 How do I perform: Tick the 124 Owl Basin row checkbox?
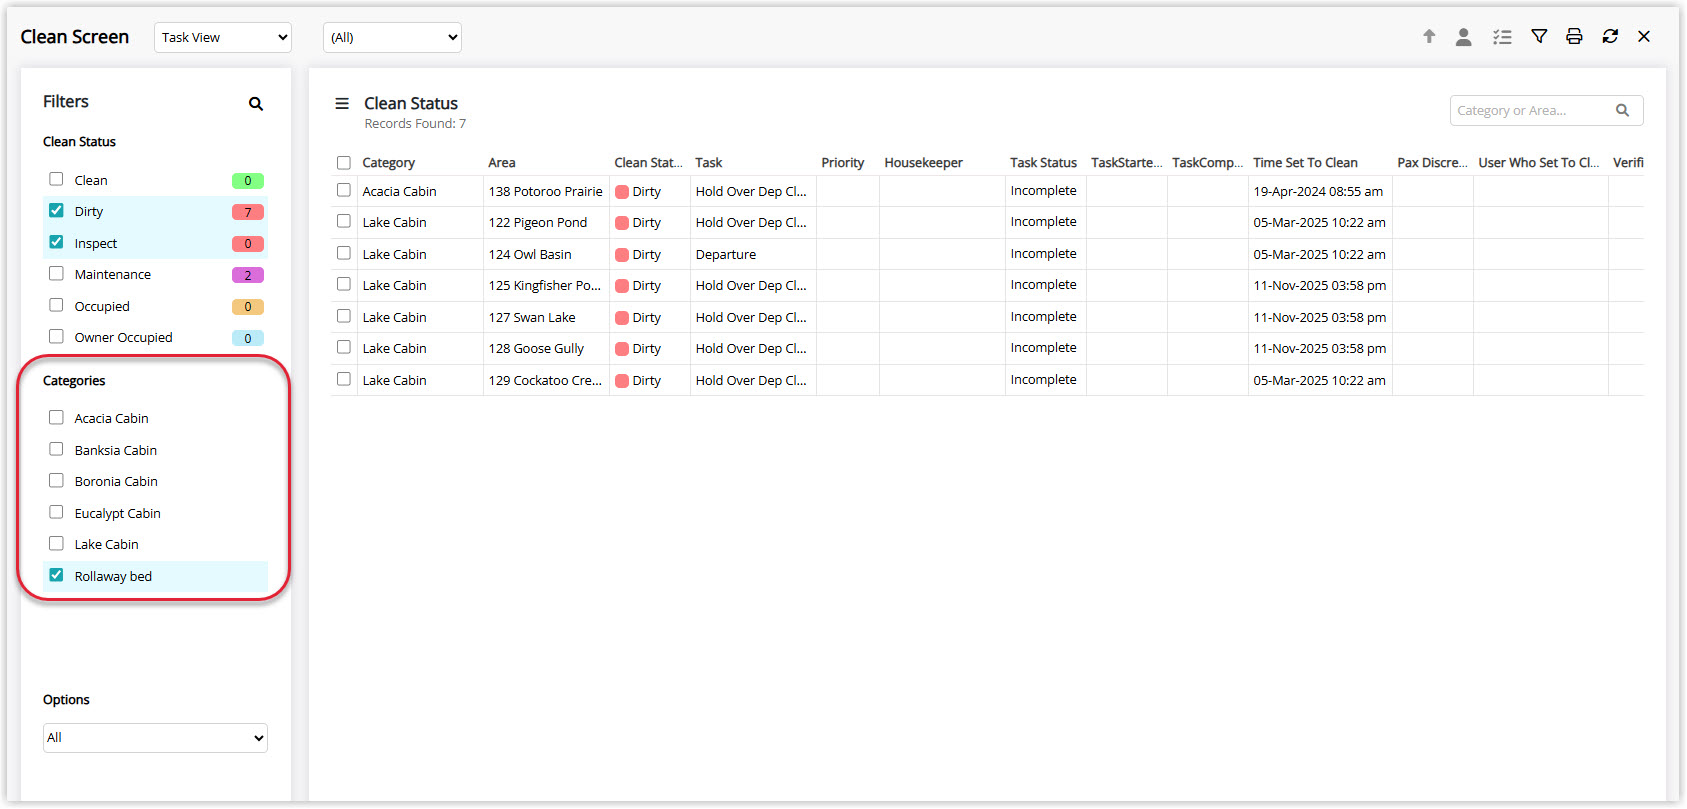[344, 253]
